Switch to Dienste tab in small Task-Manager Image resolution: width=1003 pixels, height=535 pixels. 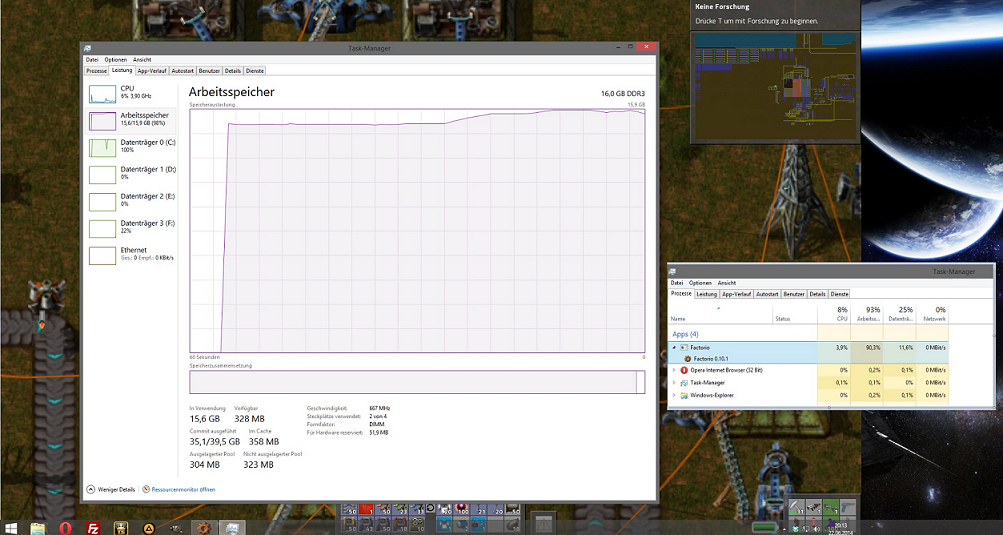(x=839, y=294)
